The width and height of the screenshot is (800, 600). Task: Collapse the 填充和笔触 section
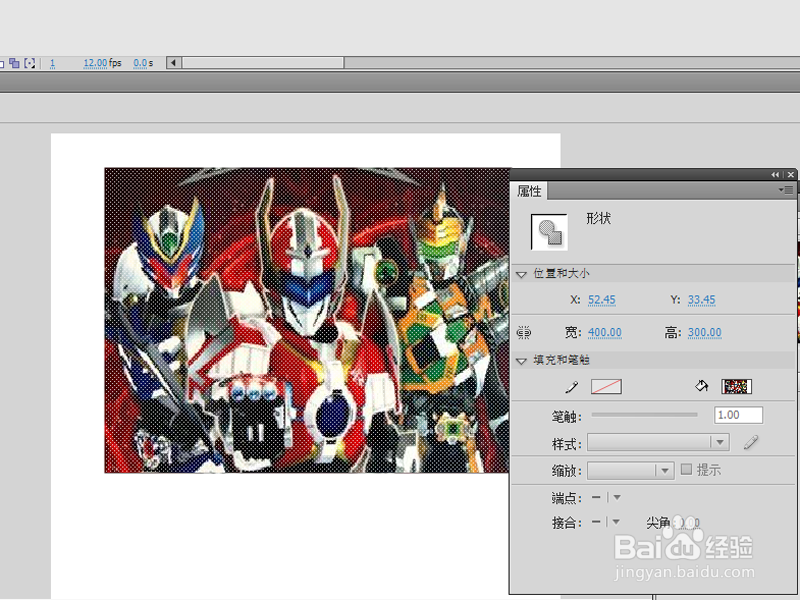tap(521, 361)
